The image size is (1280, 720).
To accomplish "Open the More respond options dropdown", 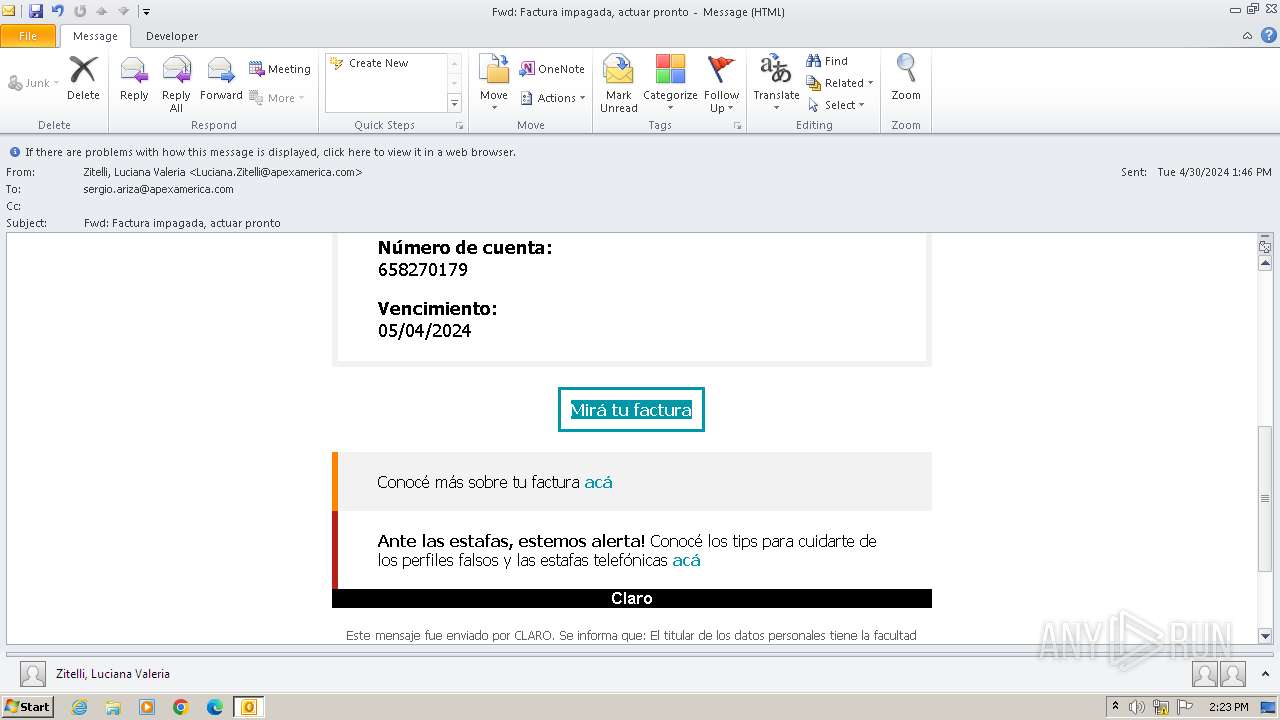I will [277, 98].
